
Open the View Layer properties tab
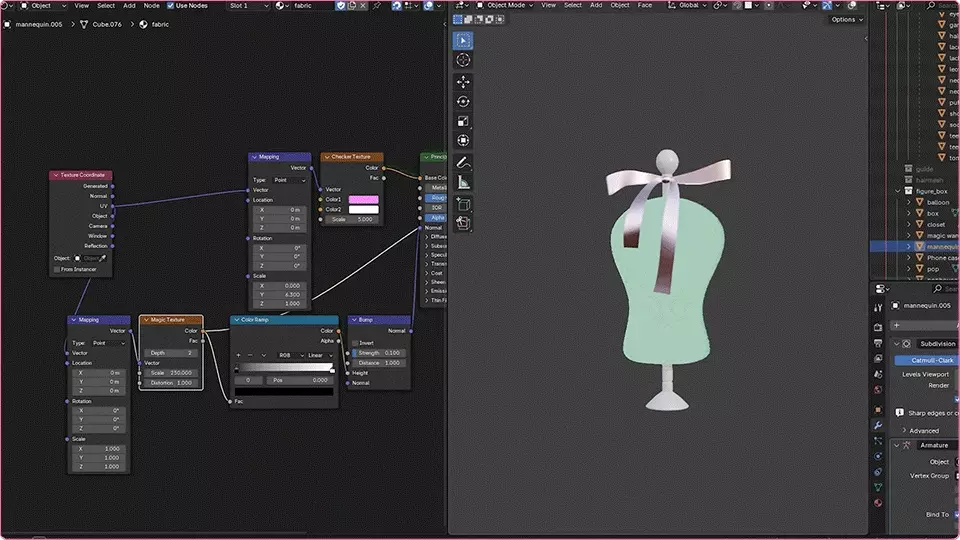coord(878,359)
